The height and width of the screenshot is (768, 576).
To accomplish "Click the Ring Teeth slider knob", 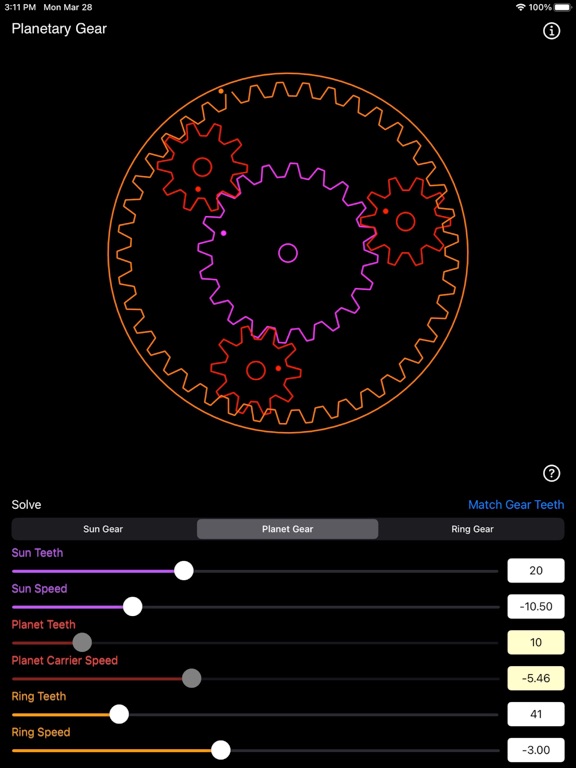I will coord(119,714).
